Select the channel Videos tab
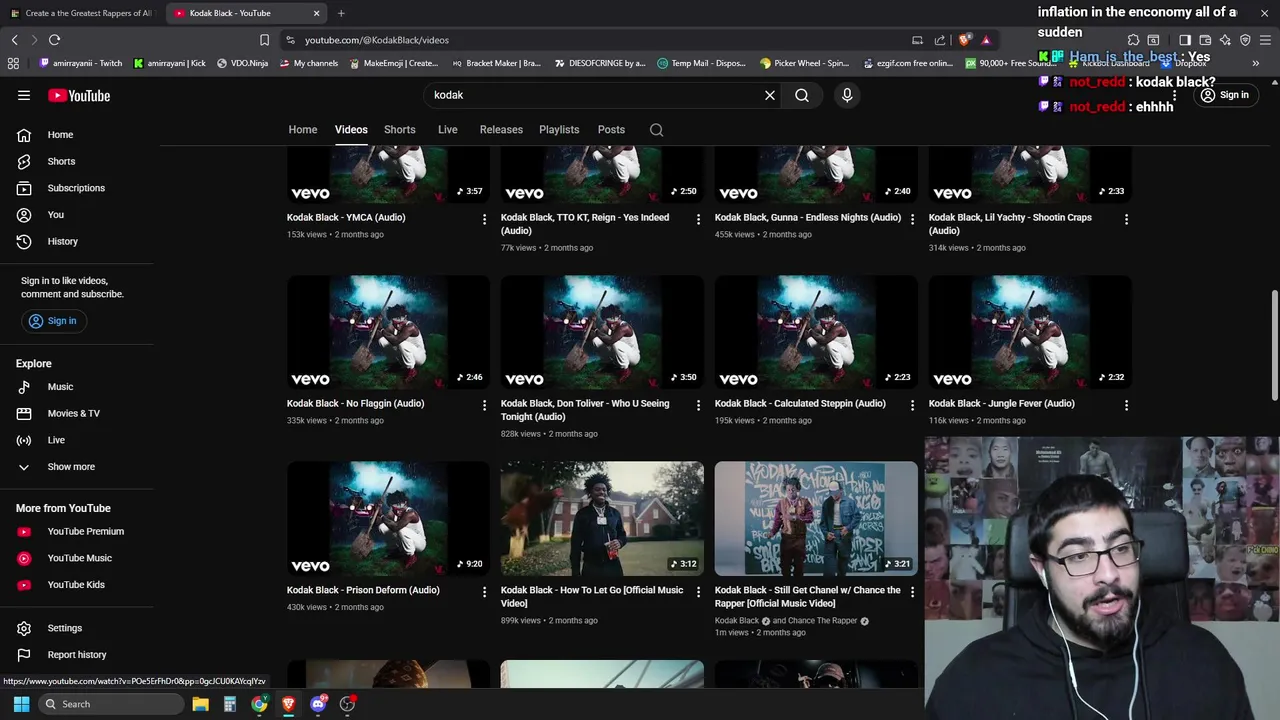 click(x=351, y=130)
